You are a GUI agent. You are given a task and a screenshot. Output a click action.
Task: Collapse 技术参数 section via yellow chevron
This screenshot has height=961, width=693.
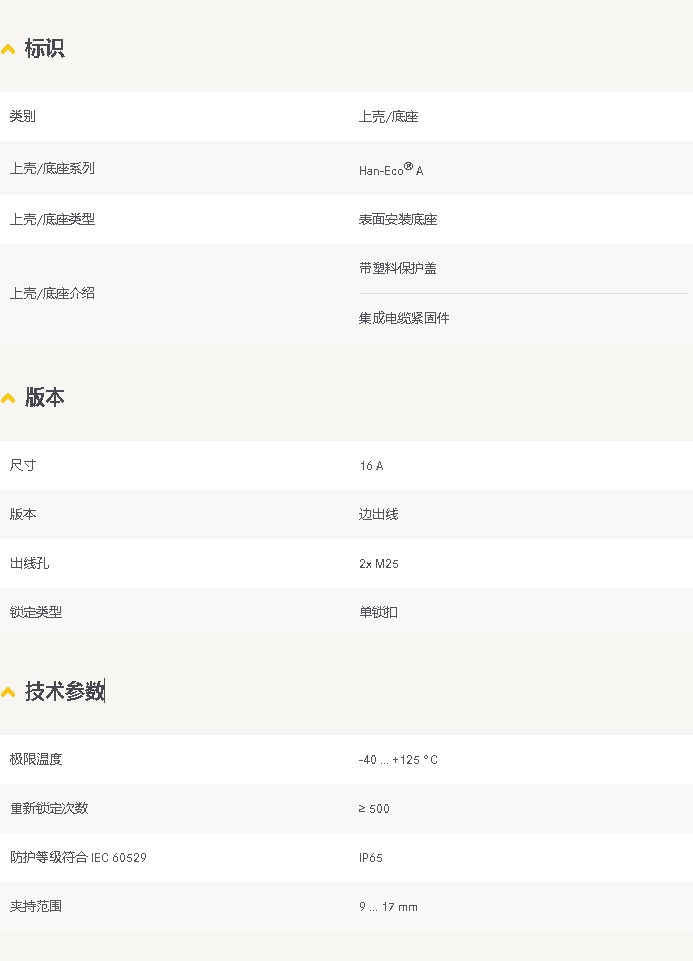(x=8, y=692)
